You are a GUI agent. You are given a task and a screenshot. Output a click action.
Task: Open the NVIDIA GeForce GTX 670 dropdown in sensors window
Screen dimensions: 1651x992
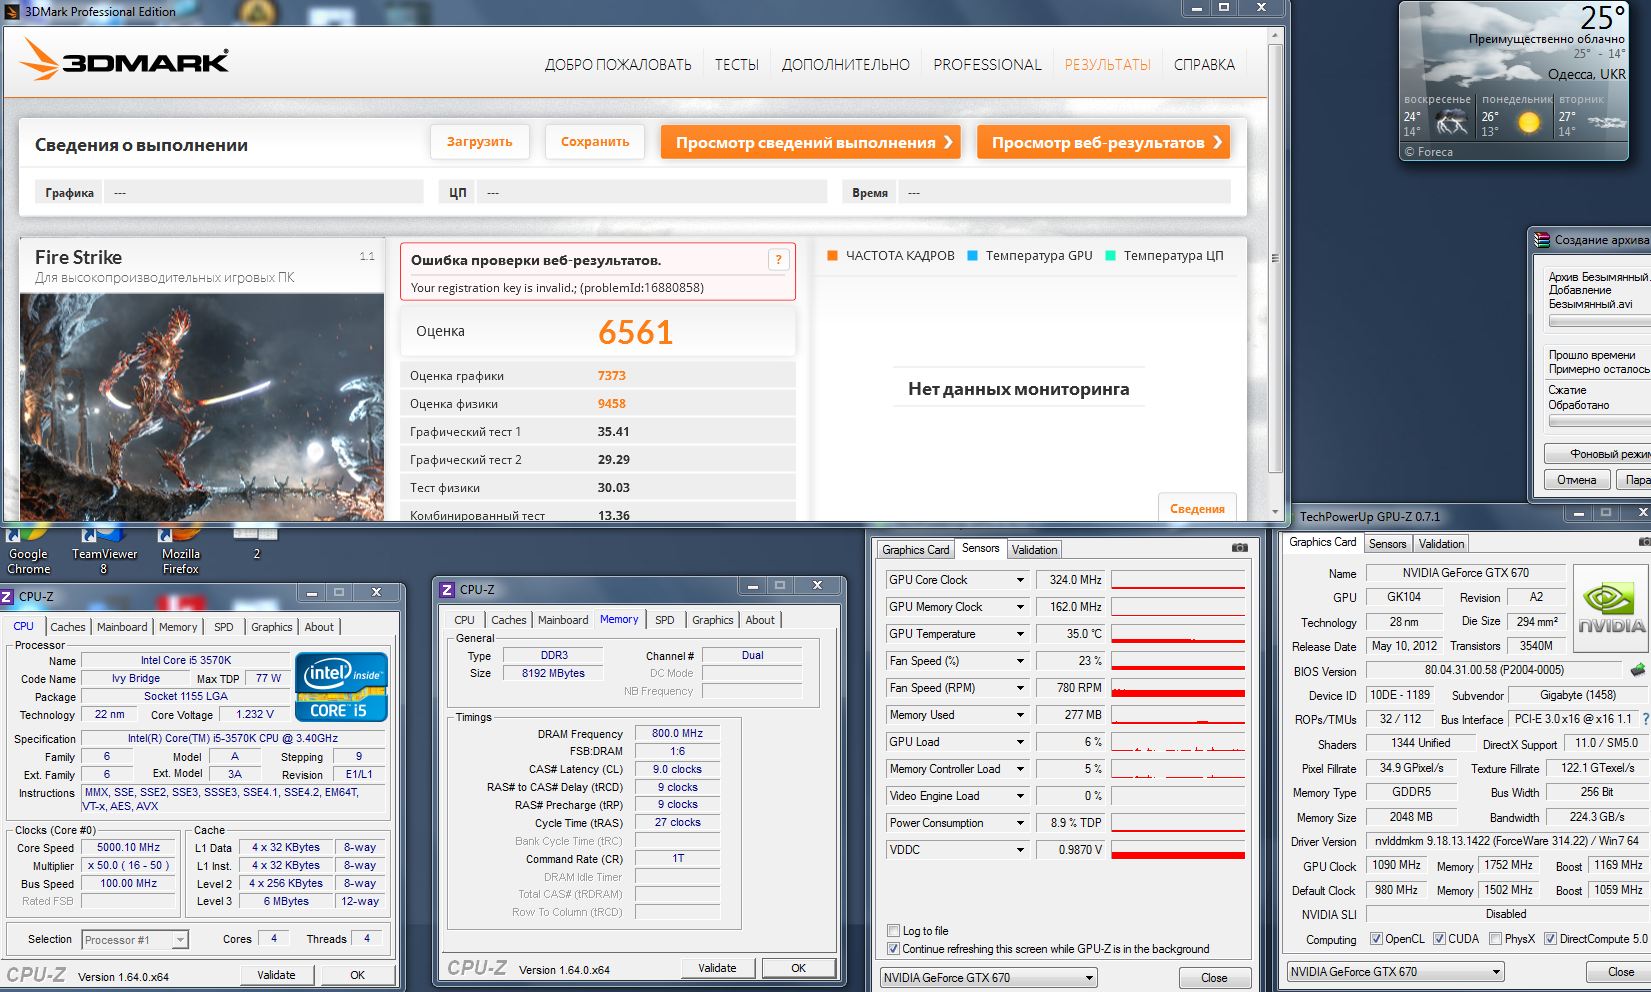pyautogui.click(x=988, y=977)
